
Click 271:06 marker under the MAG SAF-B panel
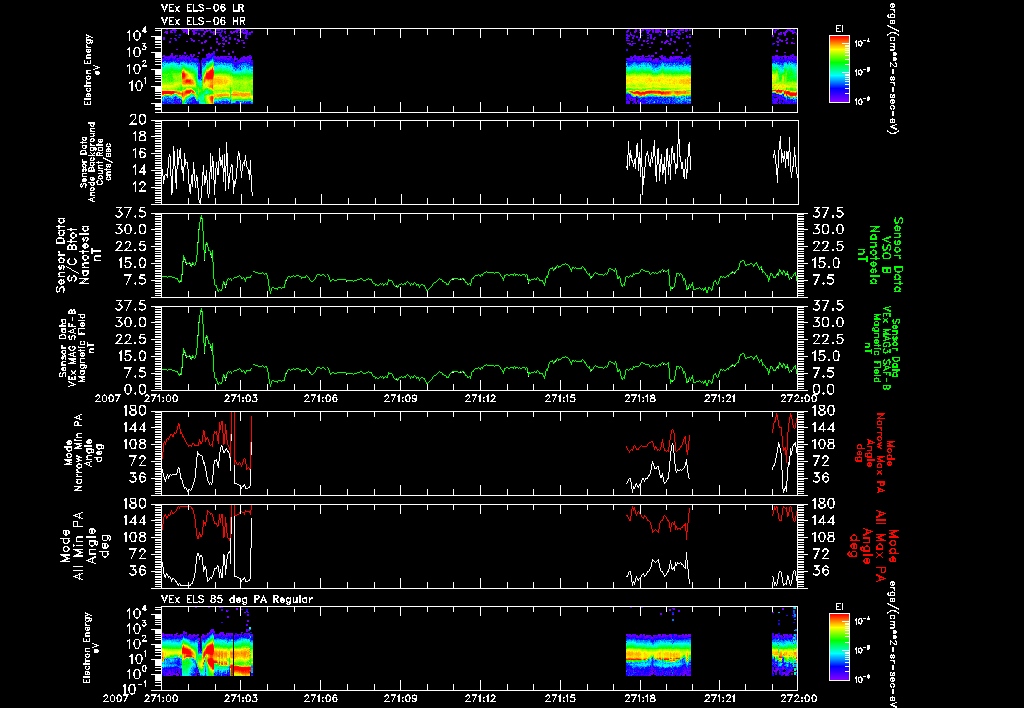pyautogui.click(x=321, y=398)
